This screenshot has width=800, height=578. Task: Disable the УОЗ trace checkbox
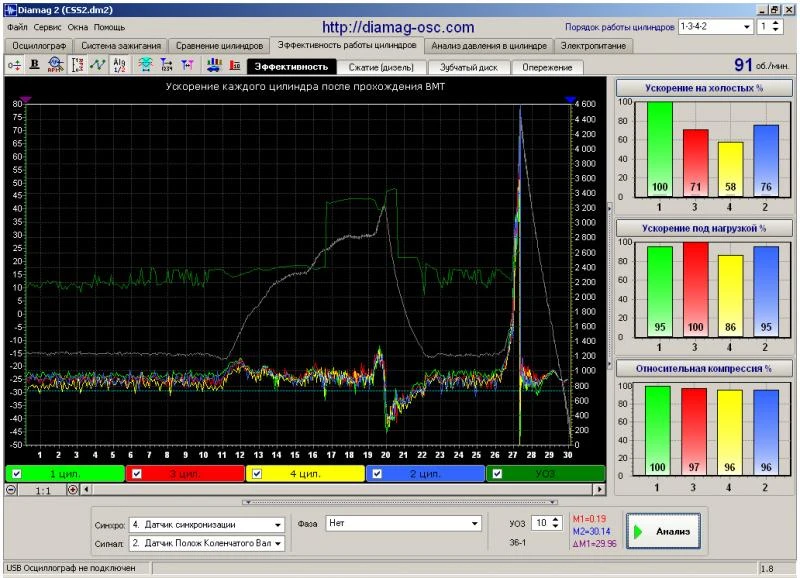497,474
